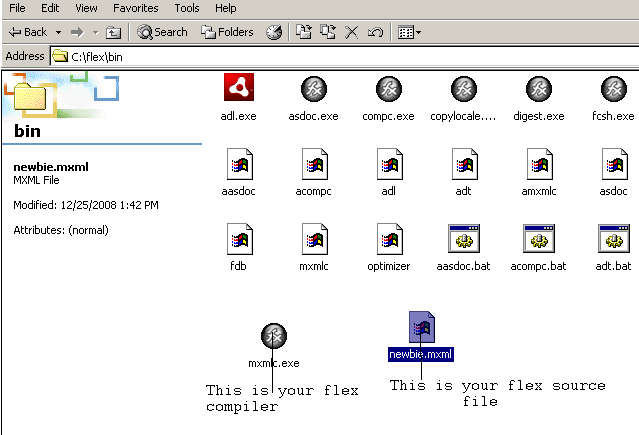Image resolution: width=639 pixels, height=435 pixels.
Task: Click the Copy To toolbar icon
Action: pyautogui.click(x=328, y=32)
